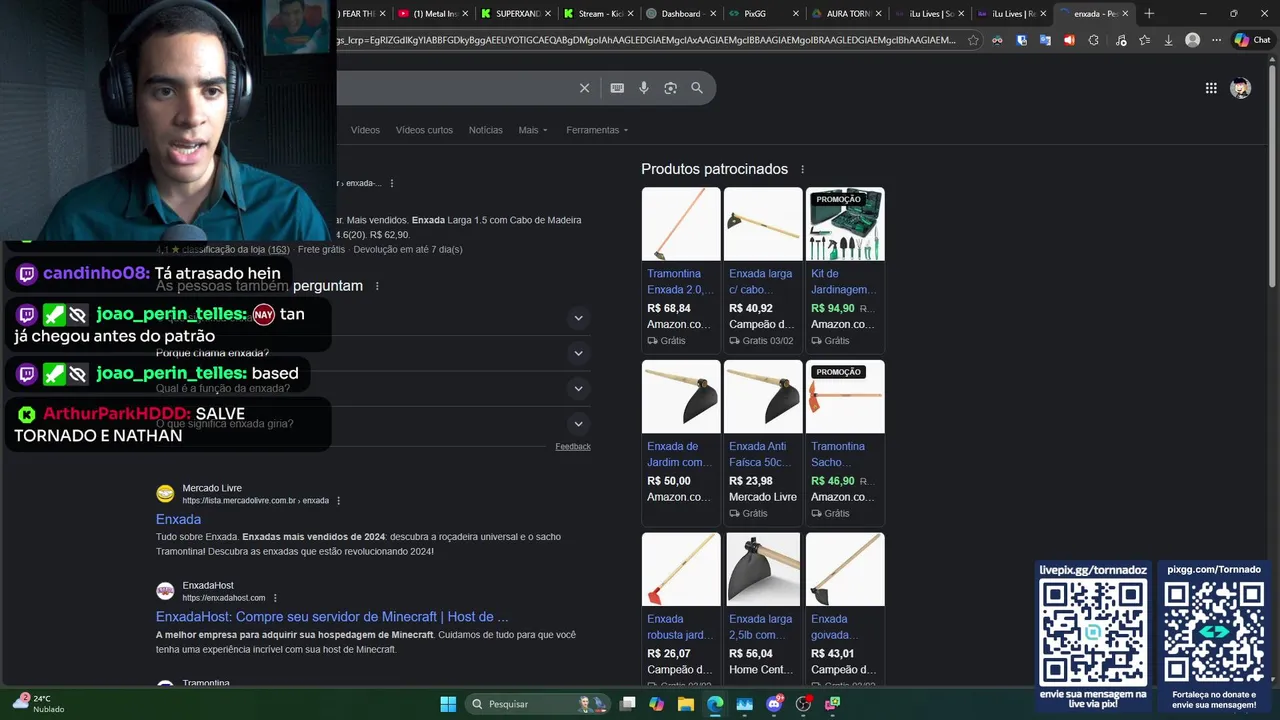The height and width of the screenshot is (720, 1280).
Task: Open the Mais dropdown filter
Action: [x=532, y=130]
